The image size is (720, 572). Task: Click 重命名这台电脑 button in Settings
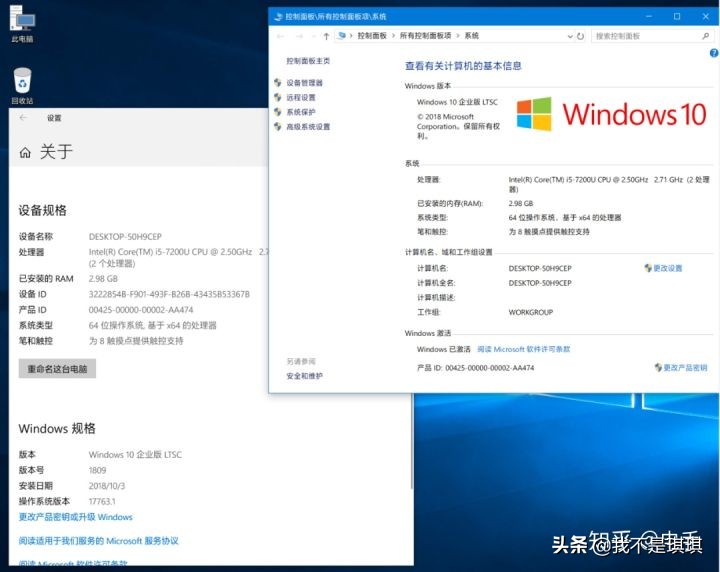pos(57,369)
